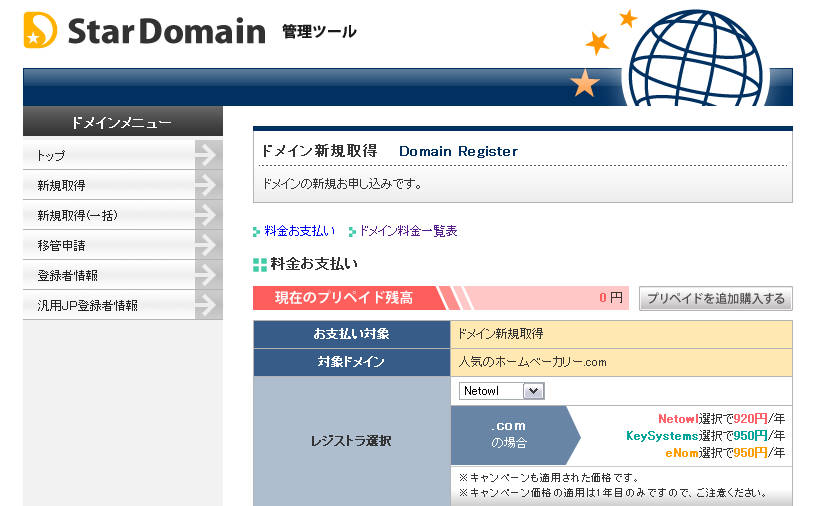Open the 新規取得(一括) menu item
The image size is (818, 506).
point(123,215)
